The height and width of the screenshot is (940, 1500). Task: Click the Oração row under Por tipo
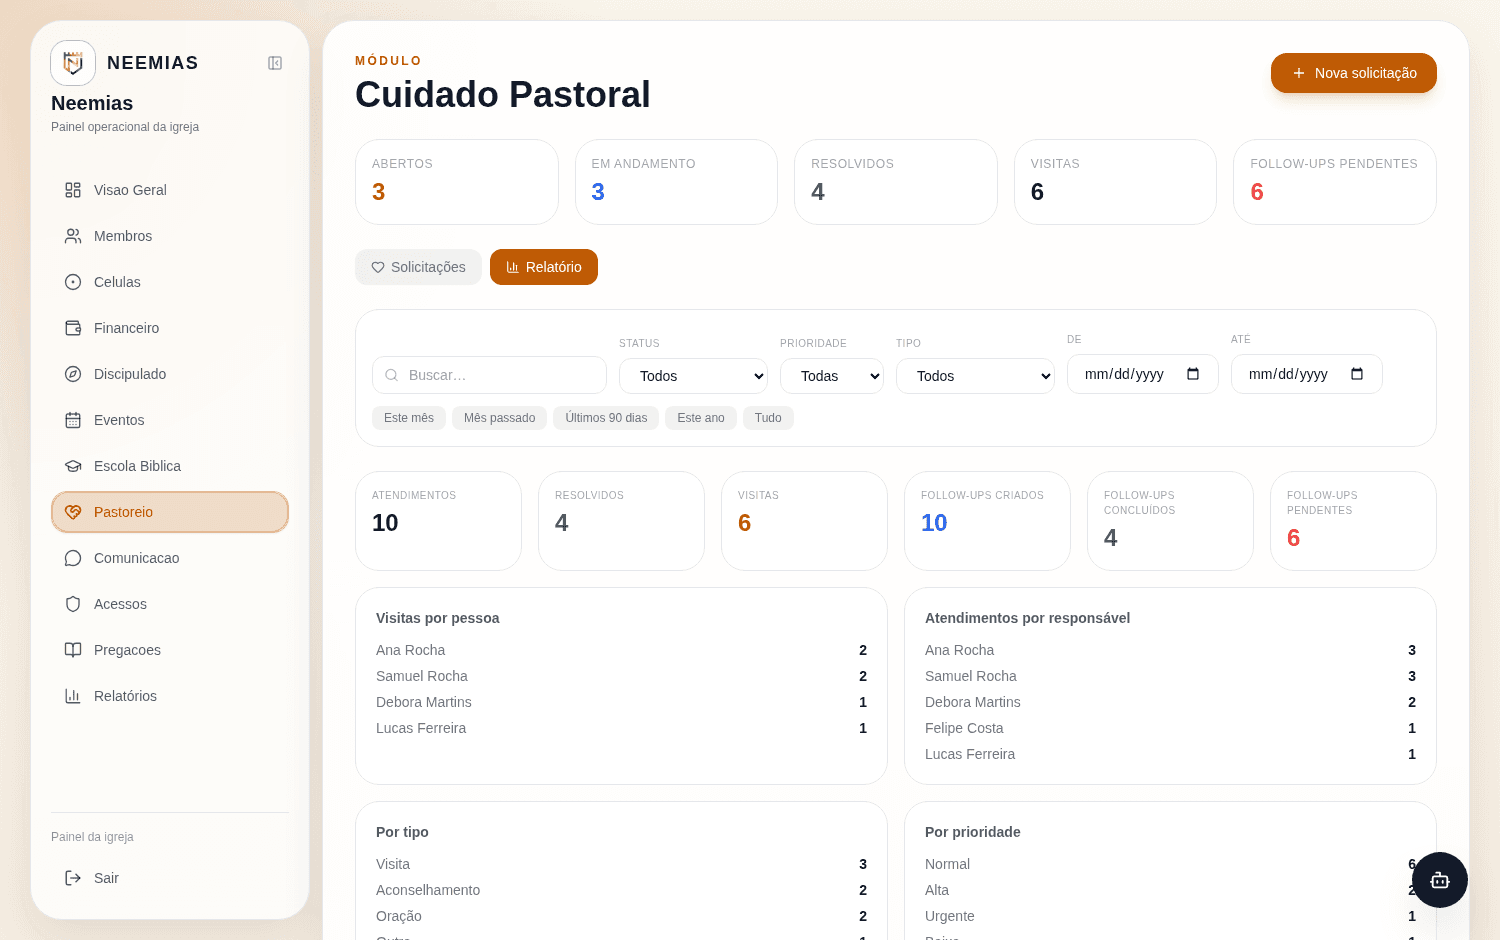pyautogui.click(x=621, y=916)
